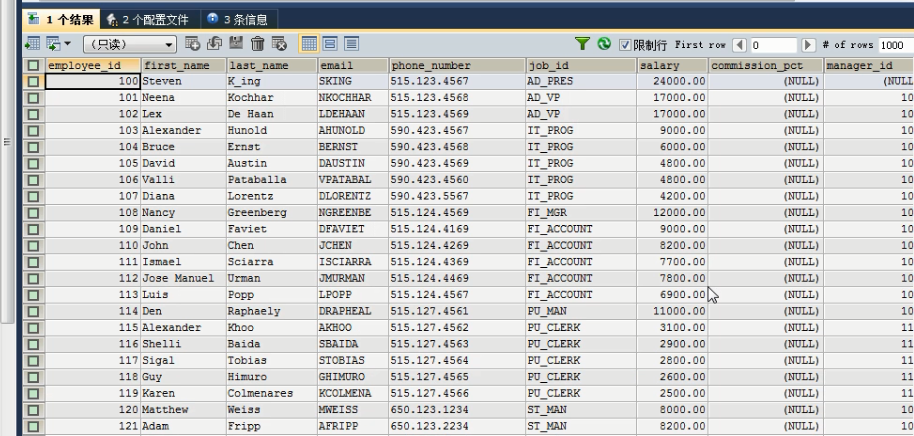
Task: Click the GHIMURO email cell
Action: (353, 377)
